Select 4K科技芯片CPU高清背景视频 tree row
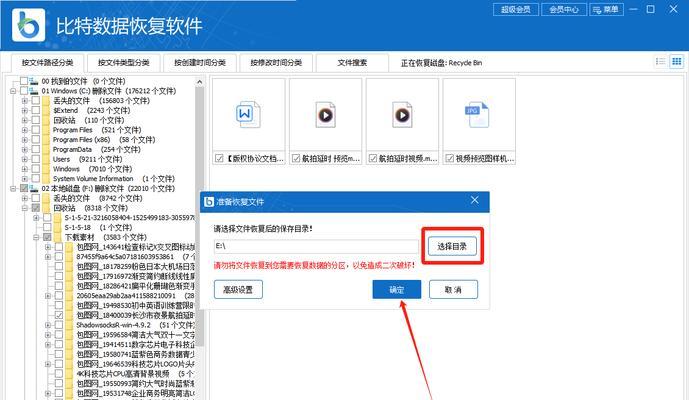The height and width of the screenshot is (400, 689). pos(135,374)
